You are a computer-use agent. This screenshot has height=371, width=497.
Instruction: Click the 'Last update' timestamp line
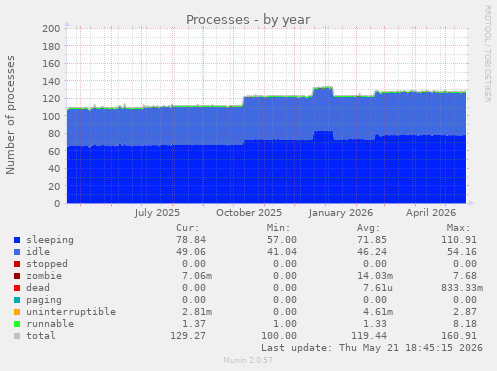coord(372,348)
